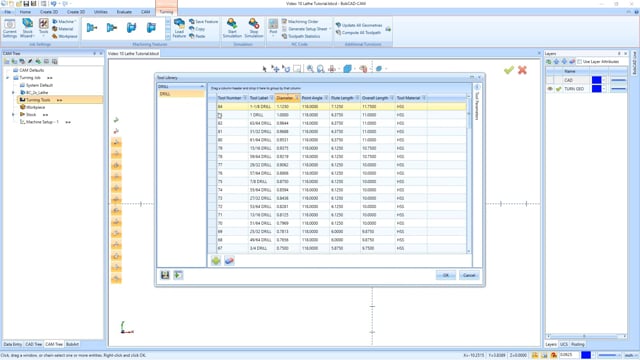
Task: Switch to the Turning ribbon tab
Action: (x=166, y=12)
